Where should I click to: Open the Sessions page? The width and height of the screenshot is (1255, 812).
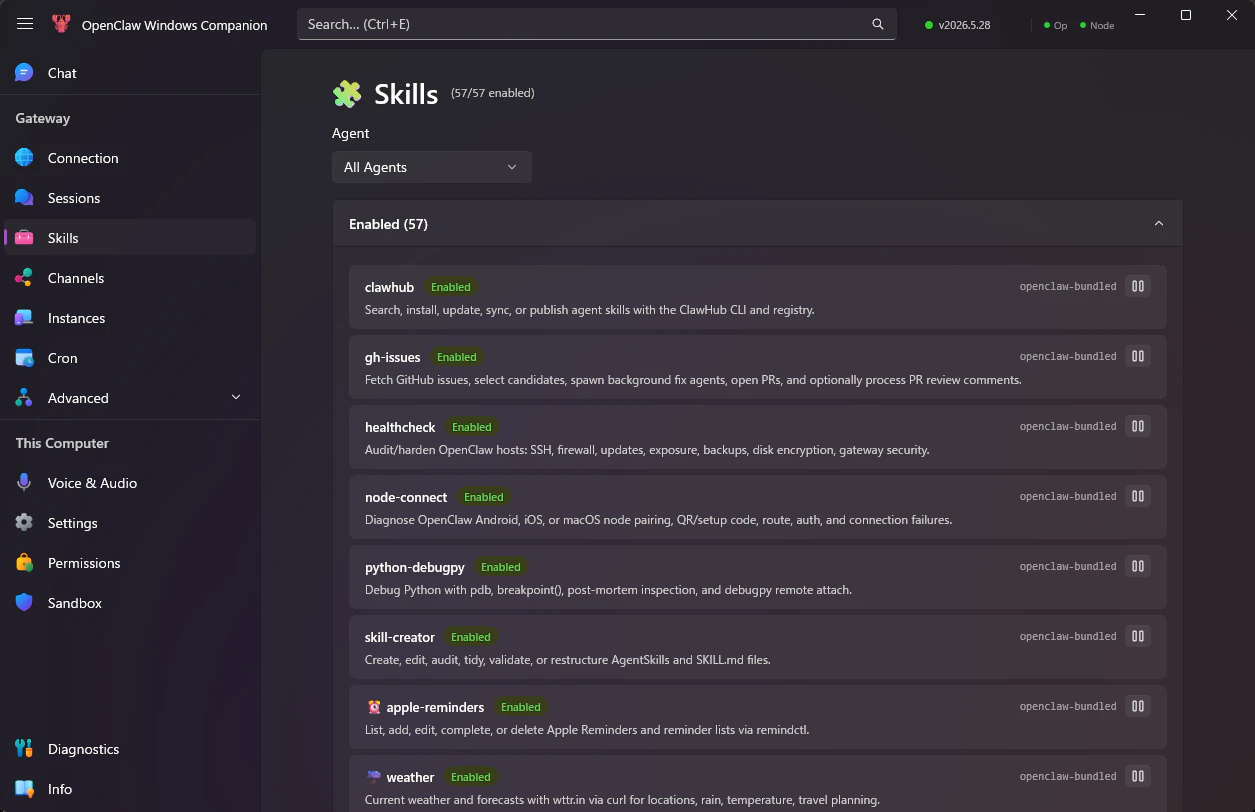point(130,198)
